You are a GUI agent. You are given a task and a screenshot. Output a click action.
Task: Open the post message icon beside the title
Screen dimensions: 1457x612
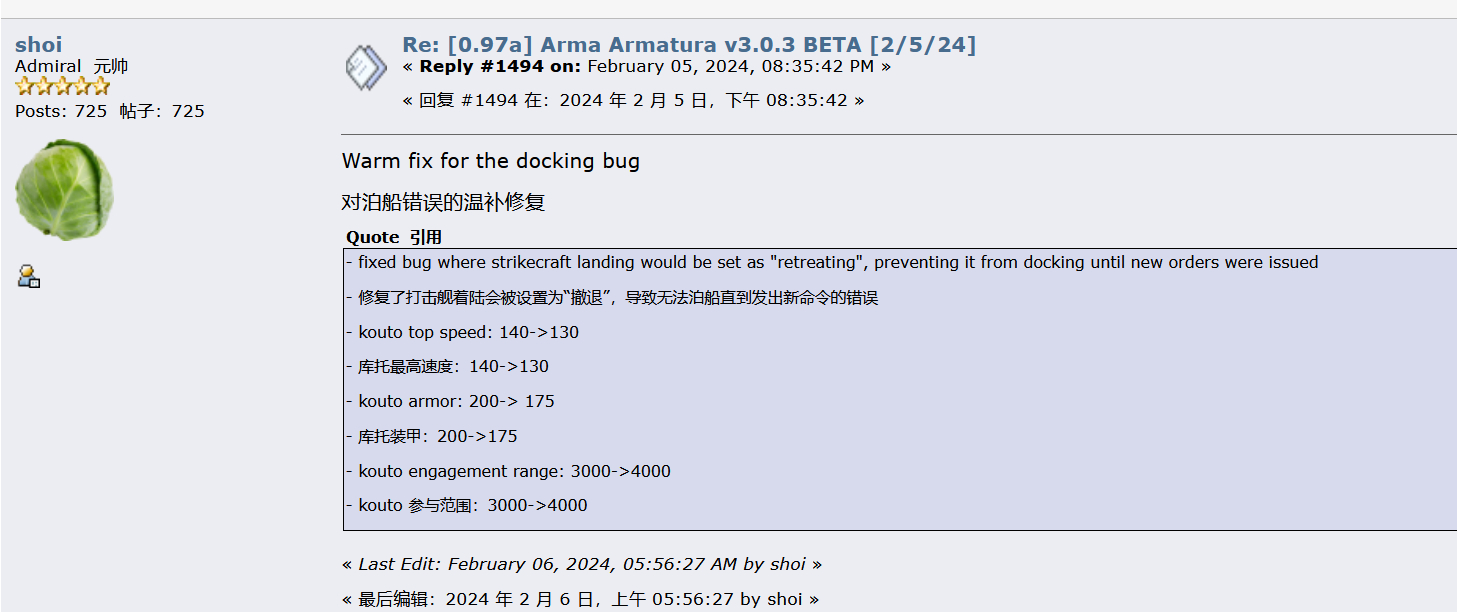point(365,67)
